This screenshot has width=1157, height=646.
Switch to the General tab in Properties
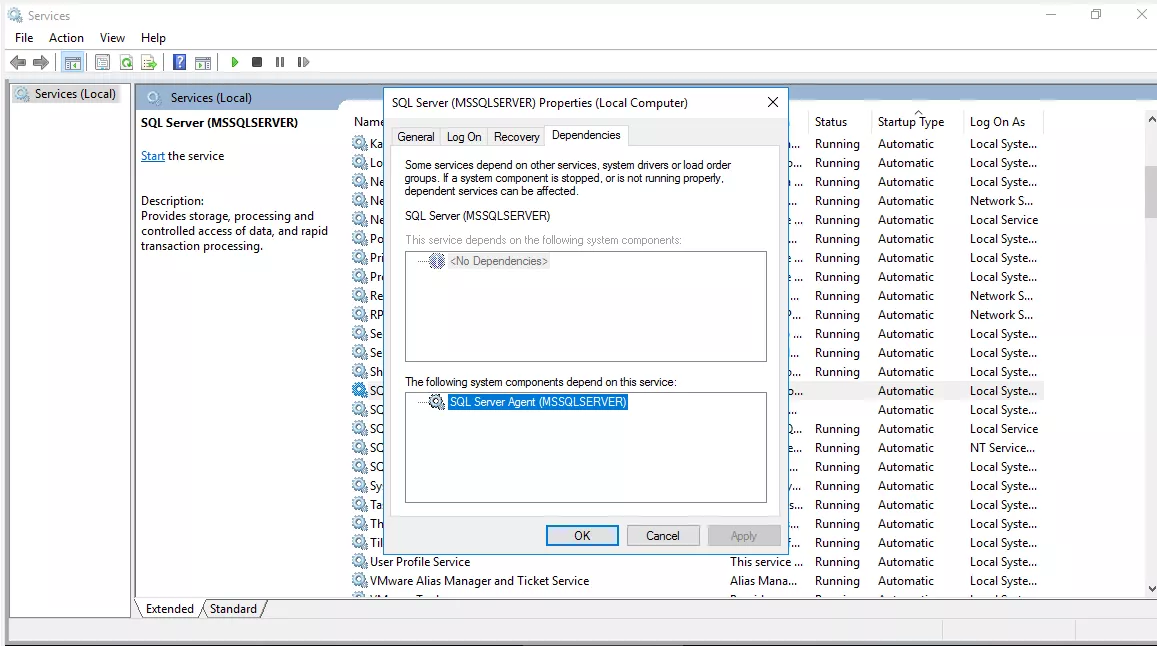click(415, 137)
